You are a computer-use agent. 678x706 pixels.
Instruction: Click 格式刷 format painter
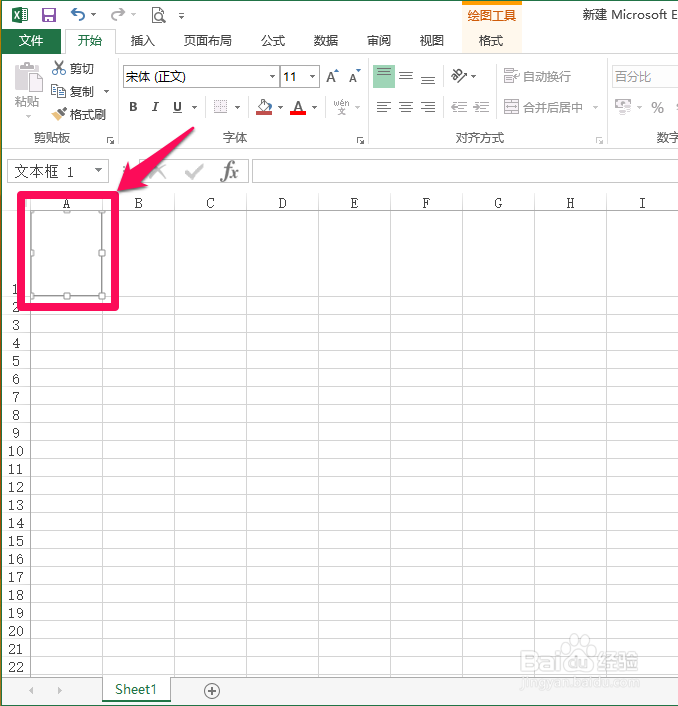tap(79, 114)
